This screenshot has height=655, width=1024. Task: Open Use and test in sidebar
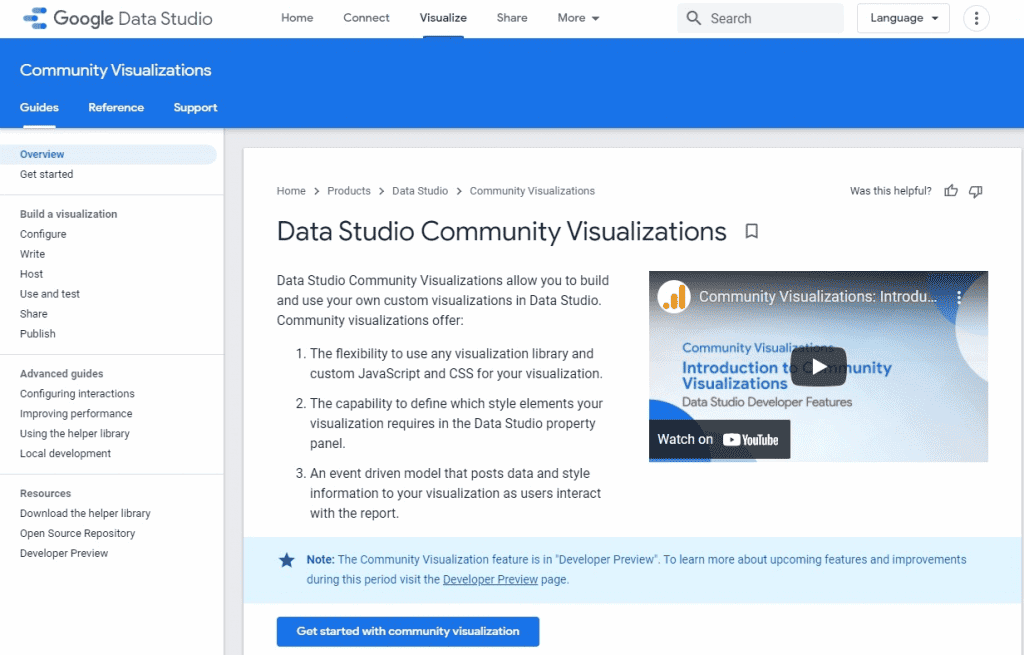pos(50,294)
